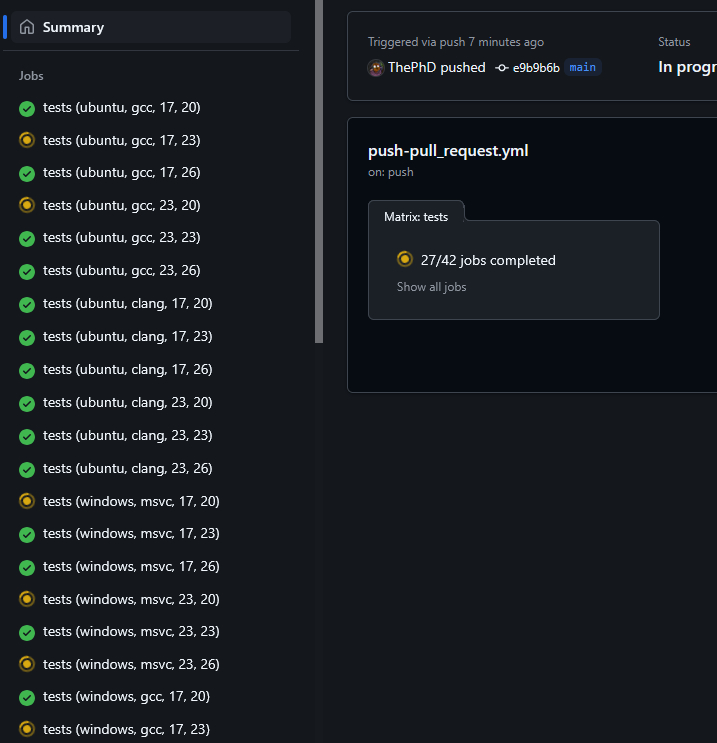Click the sidebar vertical scrollbar
Screen dimensions: 717x743
click(319, 170)
